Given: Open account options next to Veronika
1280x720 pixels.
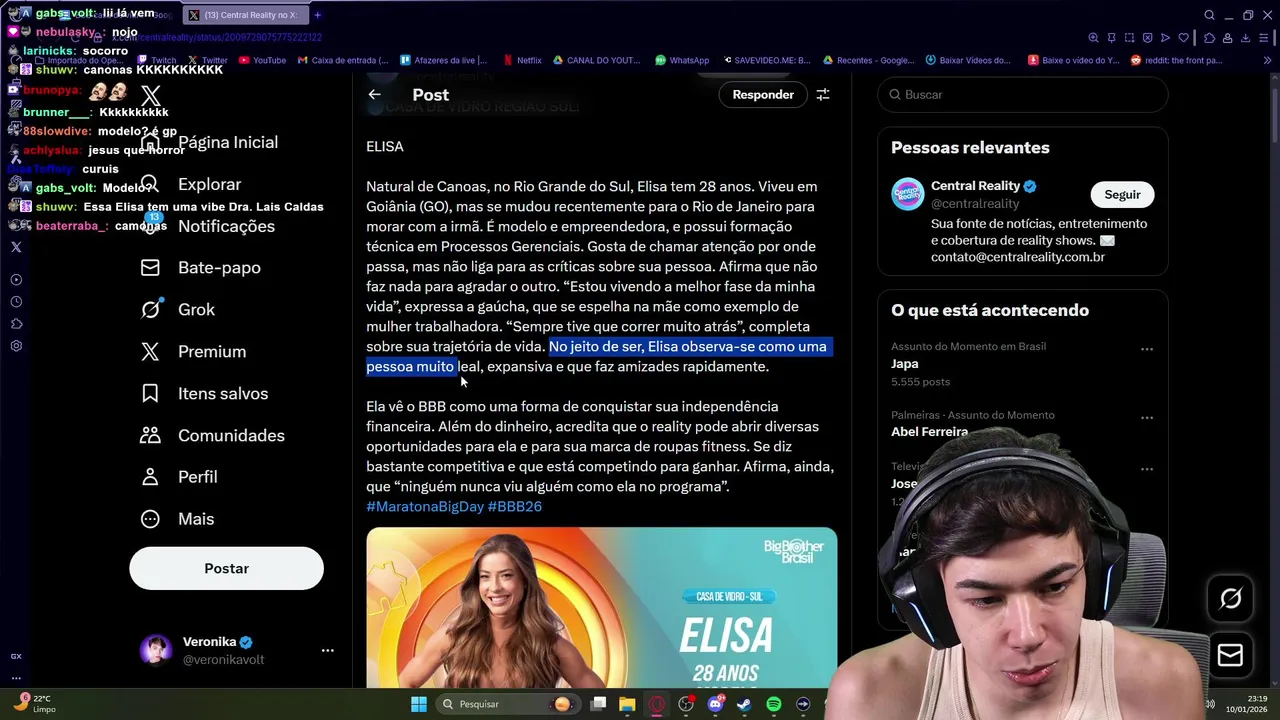Looking at the screenshot, I should click(327, 650).
